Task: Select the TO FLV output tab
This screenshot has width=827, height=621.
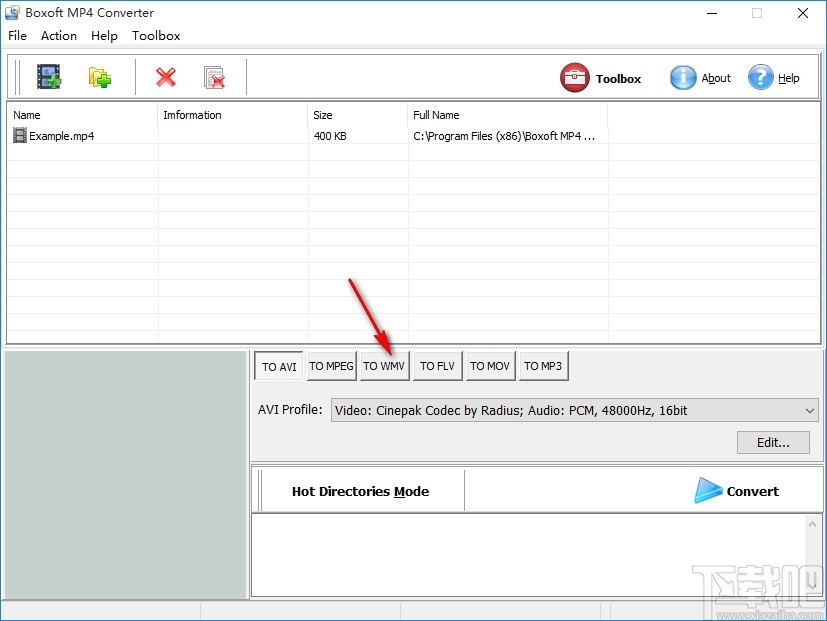Action: pos(437,366)
